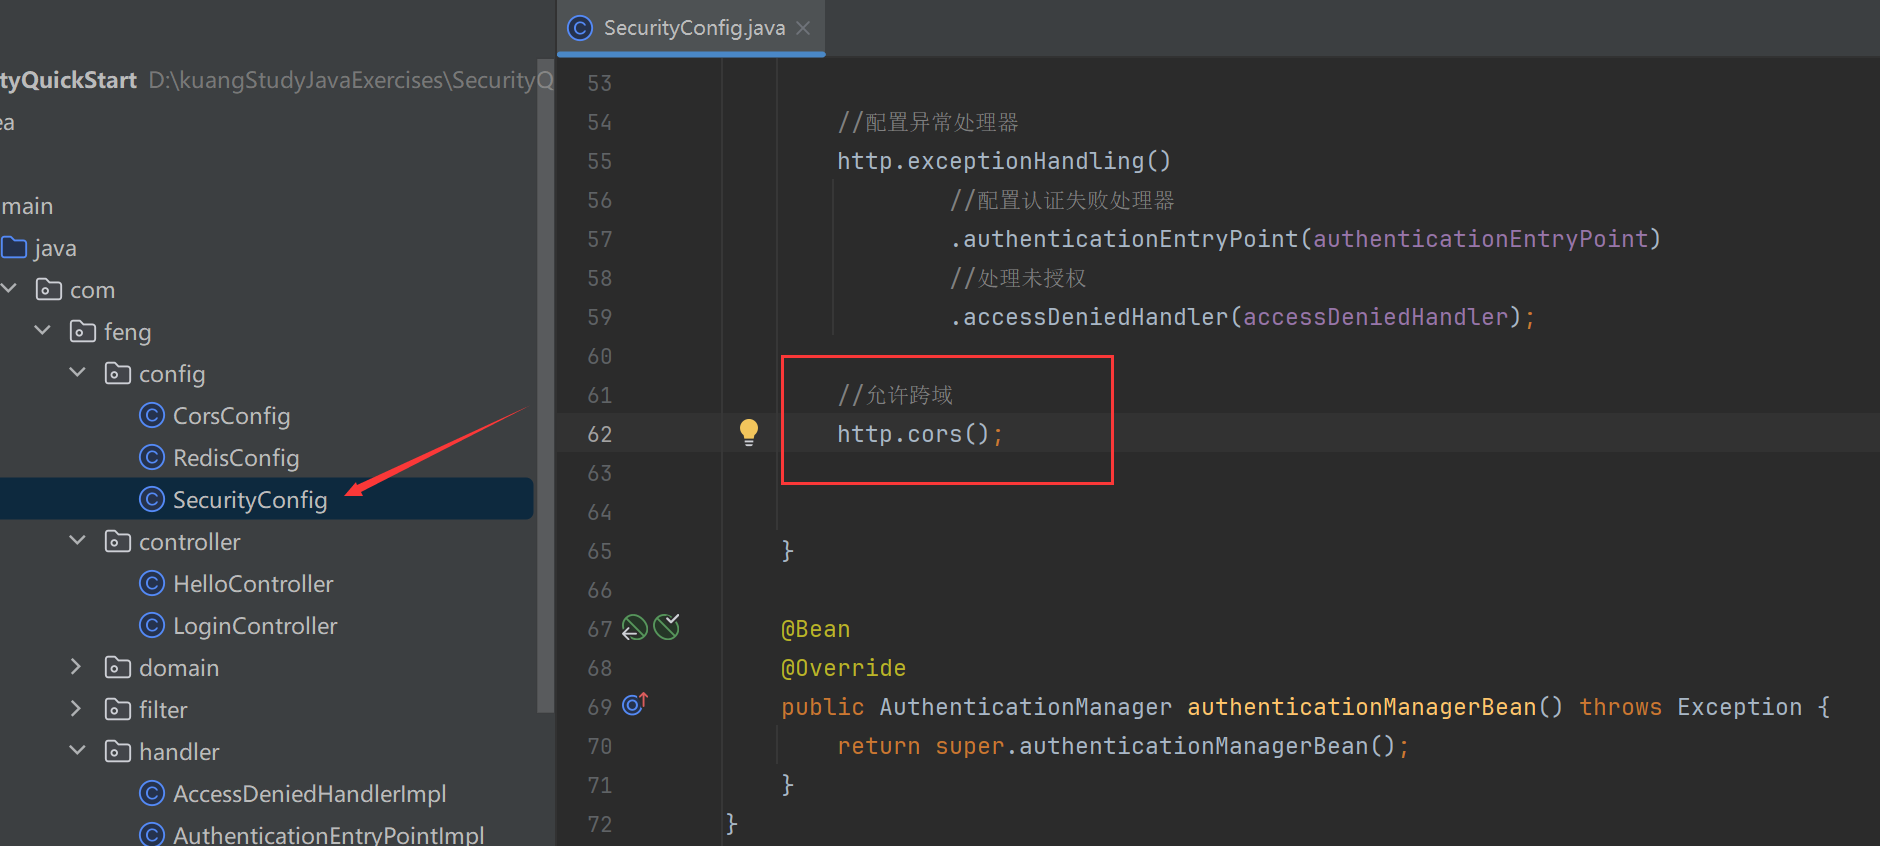Click the com package folder icon

49,289
